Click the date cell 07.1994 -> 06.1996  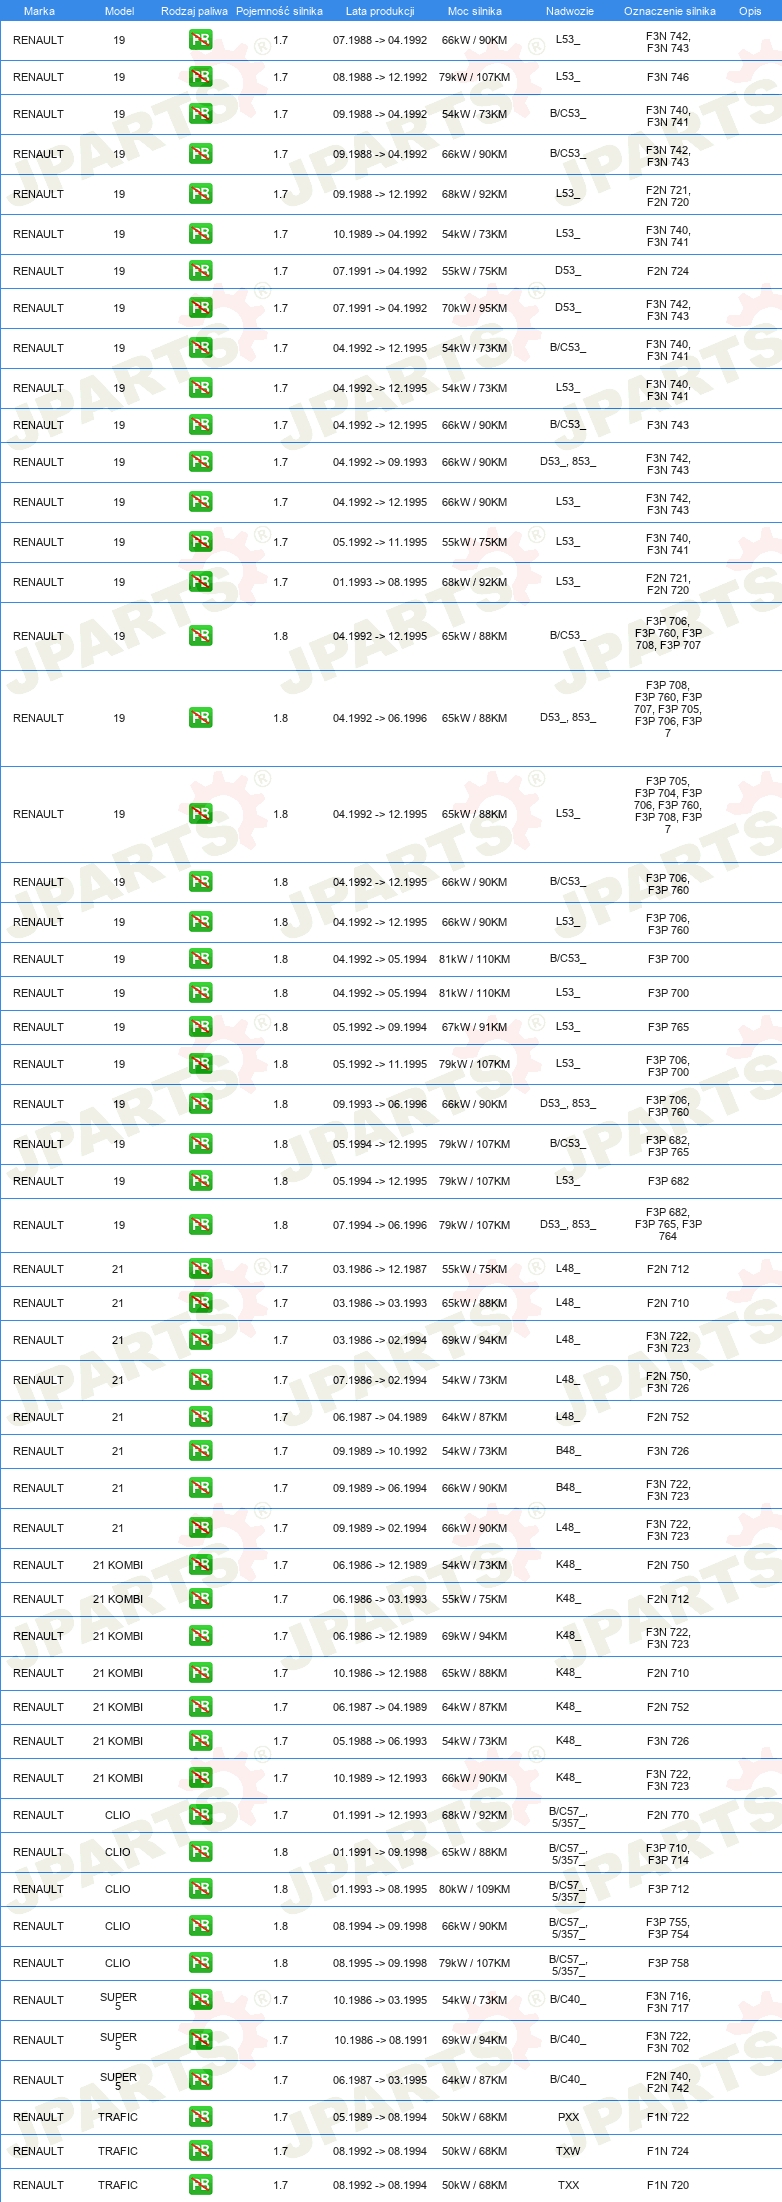pyautogui.click(x=380, y=1225)
